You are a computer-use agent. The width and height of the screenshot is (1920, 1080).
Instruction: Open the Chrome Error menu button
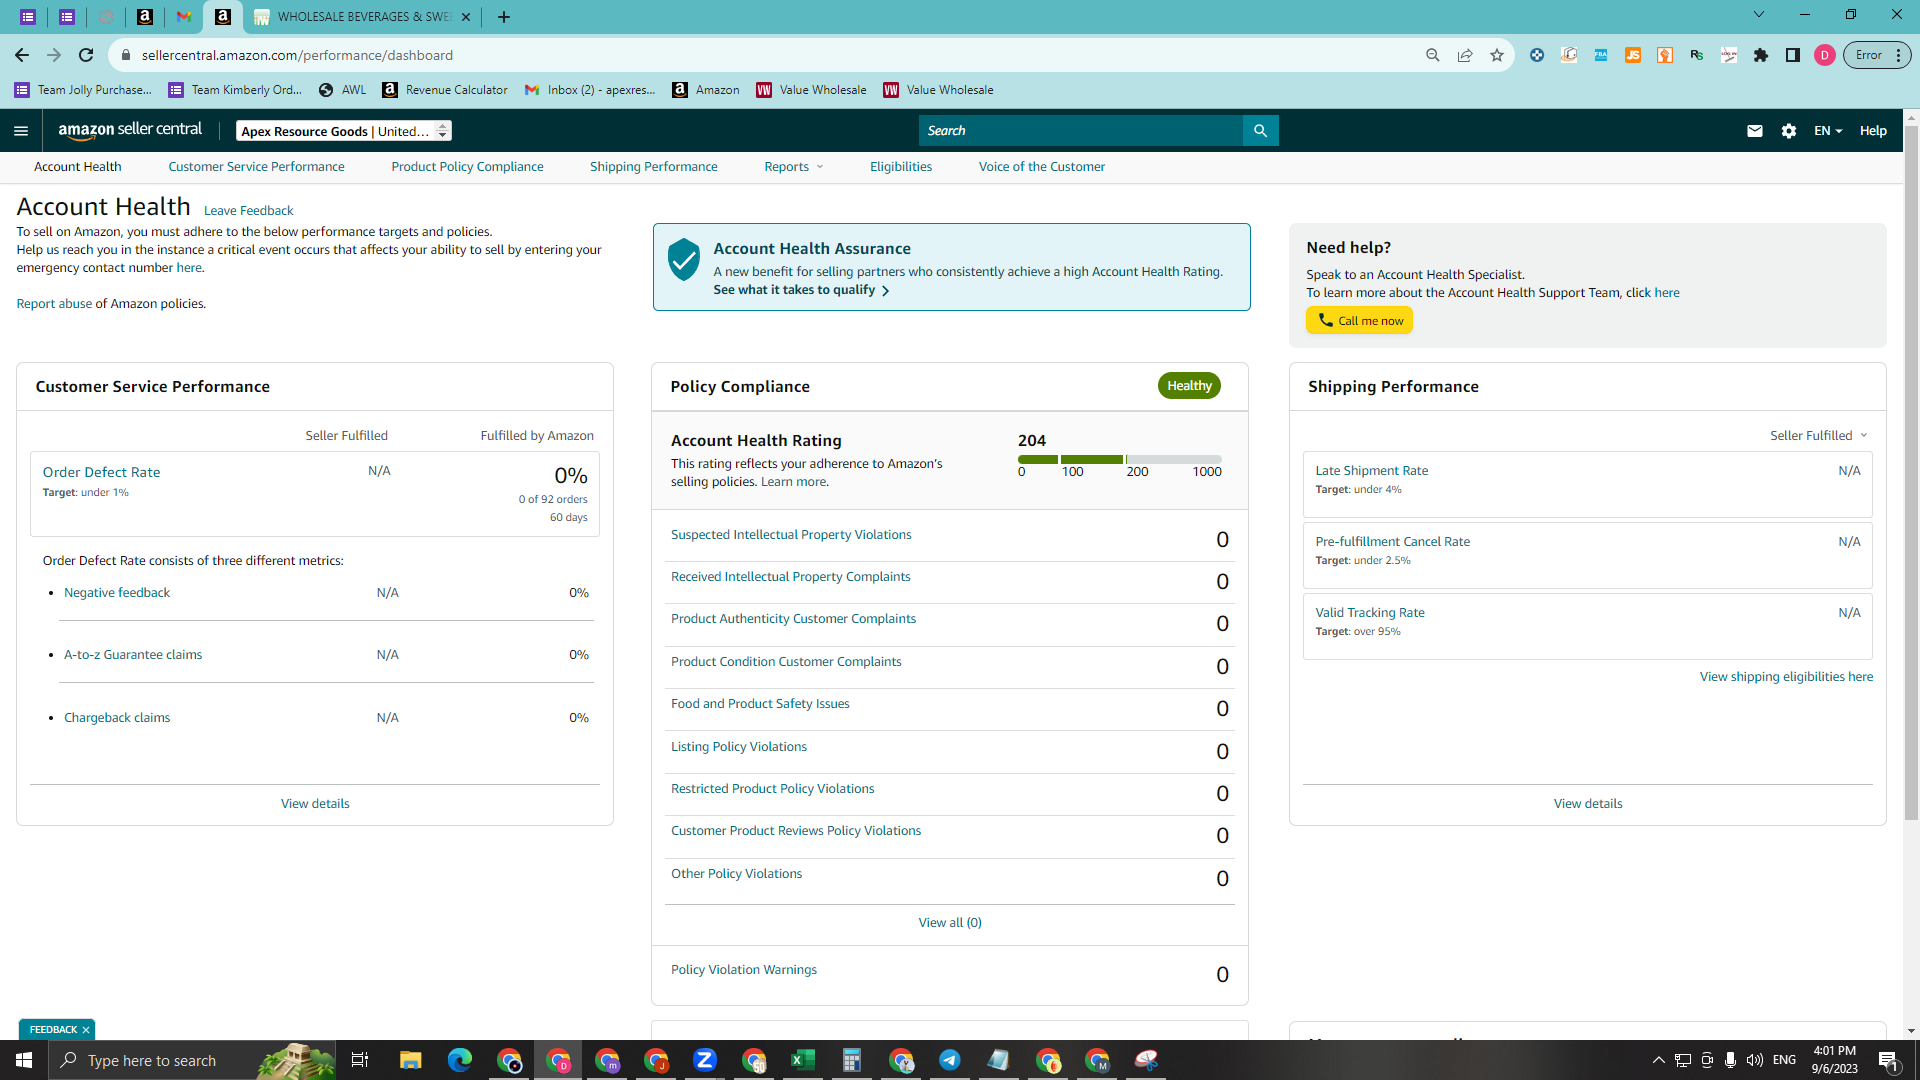1877,55
